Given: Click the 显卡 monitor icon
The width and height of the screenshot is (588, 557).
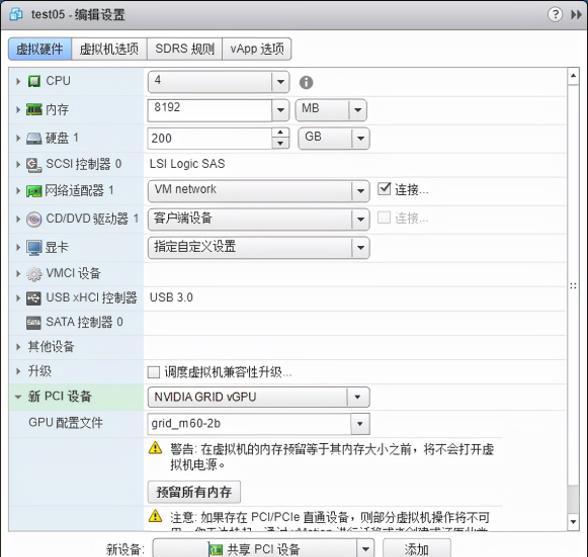Looking at the screenshot, I should [34, 248].
